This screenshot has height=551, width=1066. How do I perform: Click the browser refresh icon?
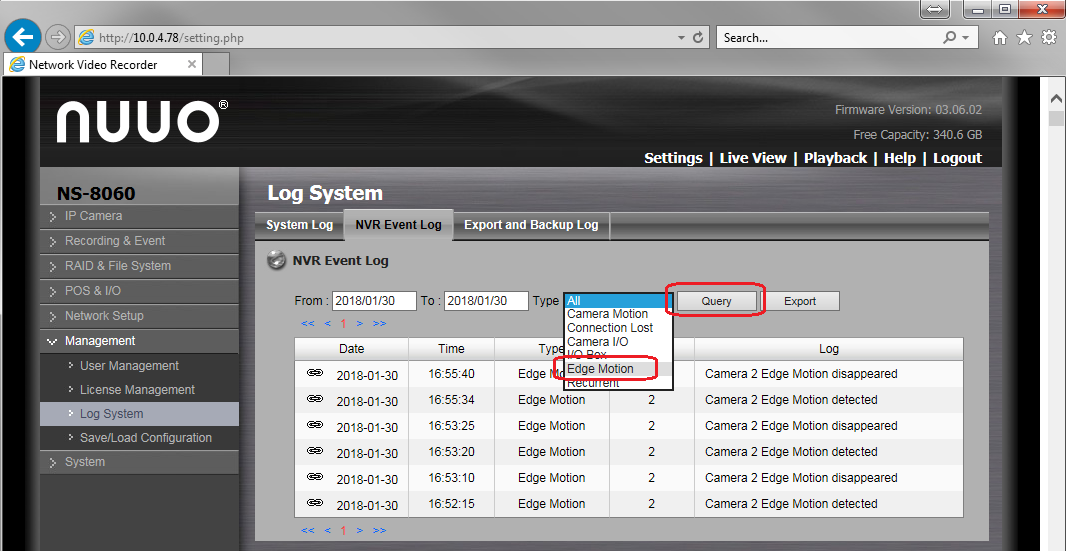click(x=697, y=38)
